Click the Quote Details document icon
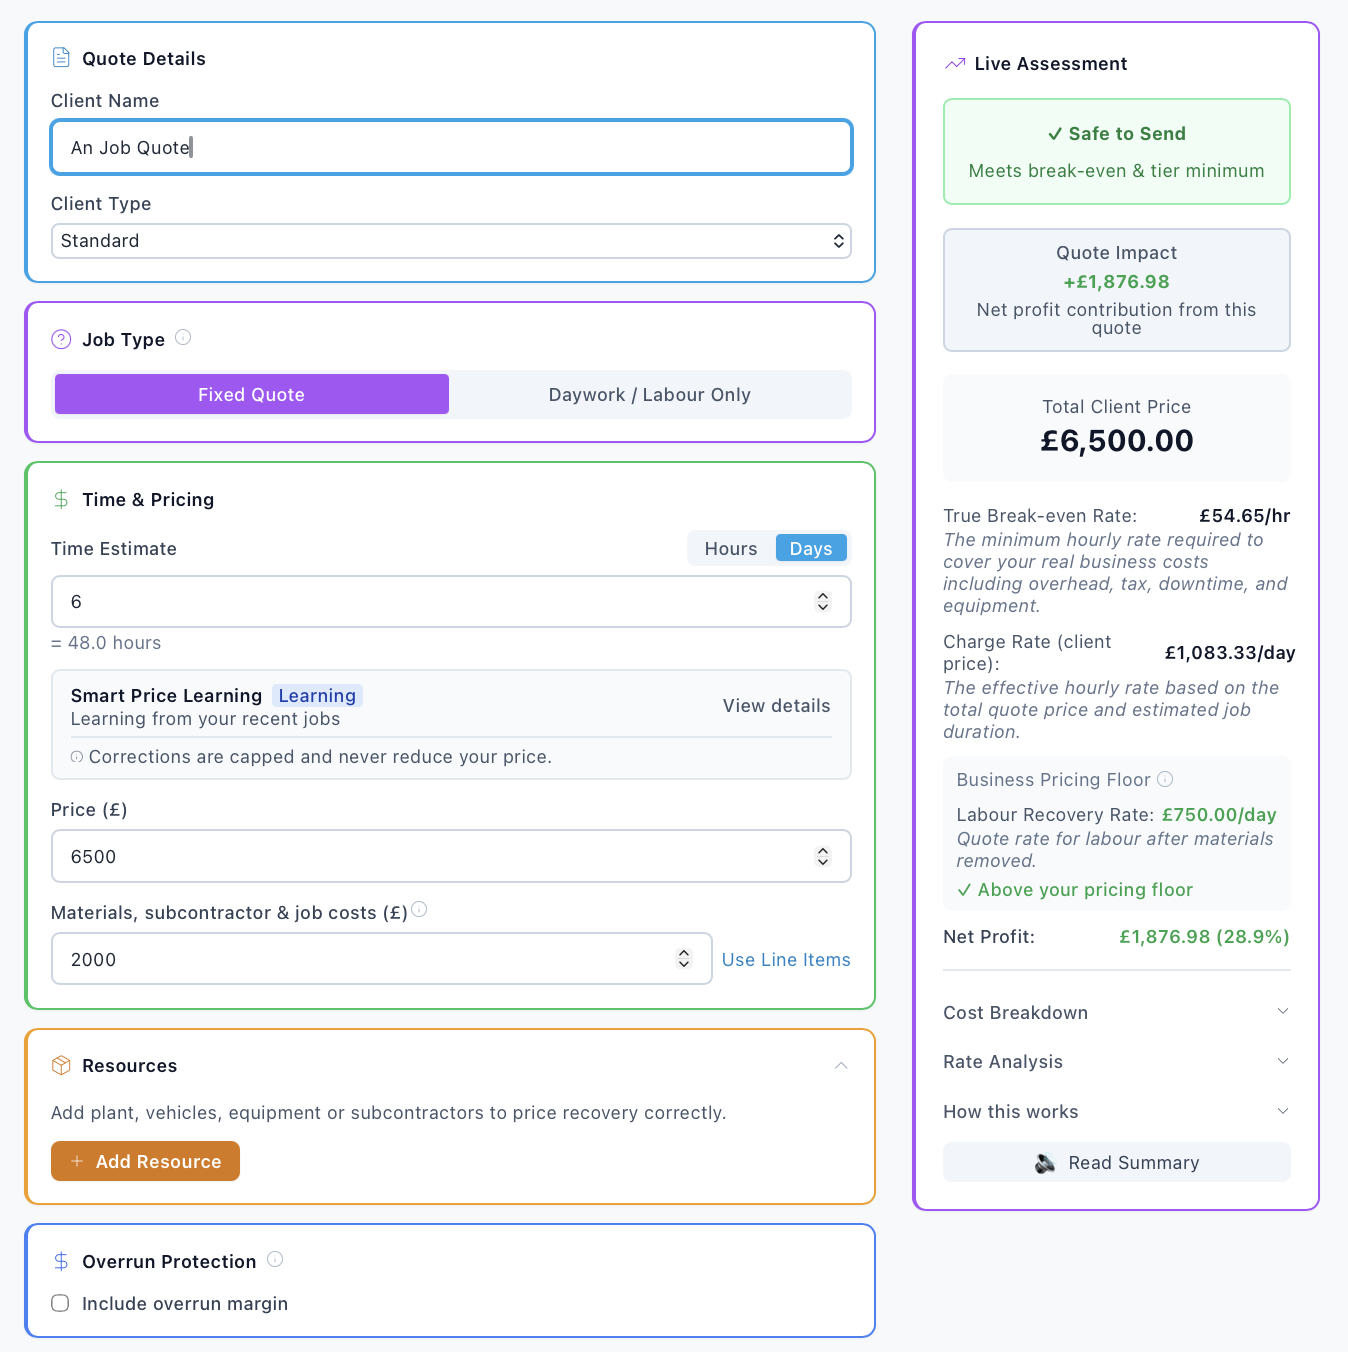Image resolution: width=1348 pixels, height=1352 pixels. 61,58
